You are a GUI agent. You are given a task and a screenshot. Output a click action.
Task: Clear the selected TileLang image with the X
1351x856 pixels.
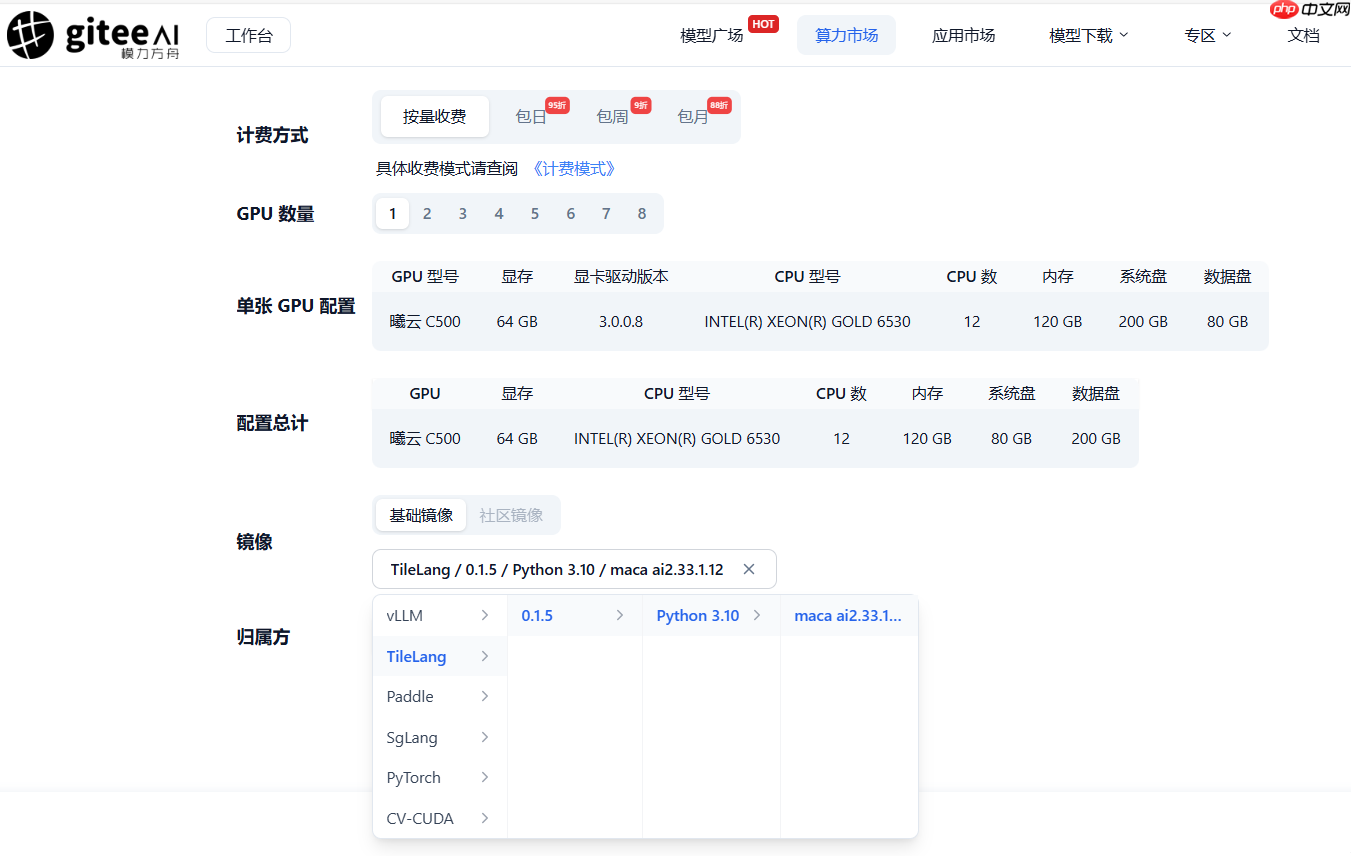tap(749, 568)
